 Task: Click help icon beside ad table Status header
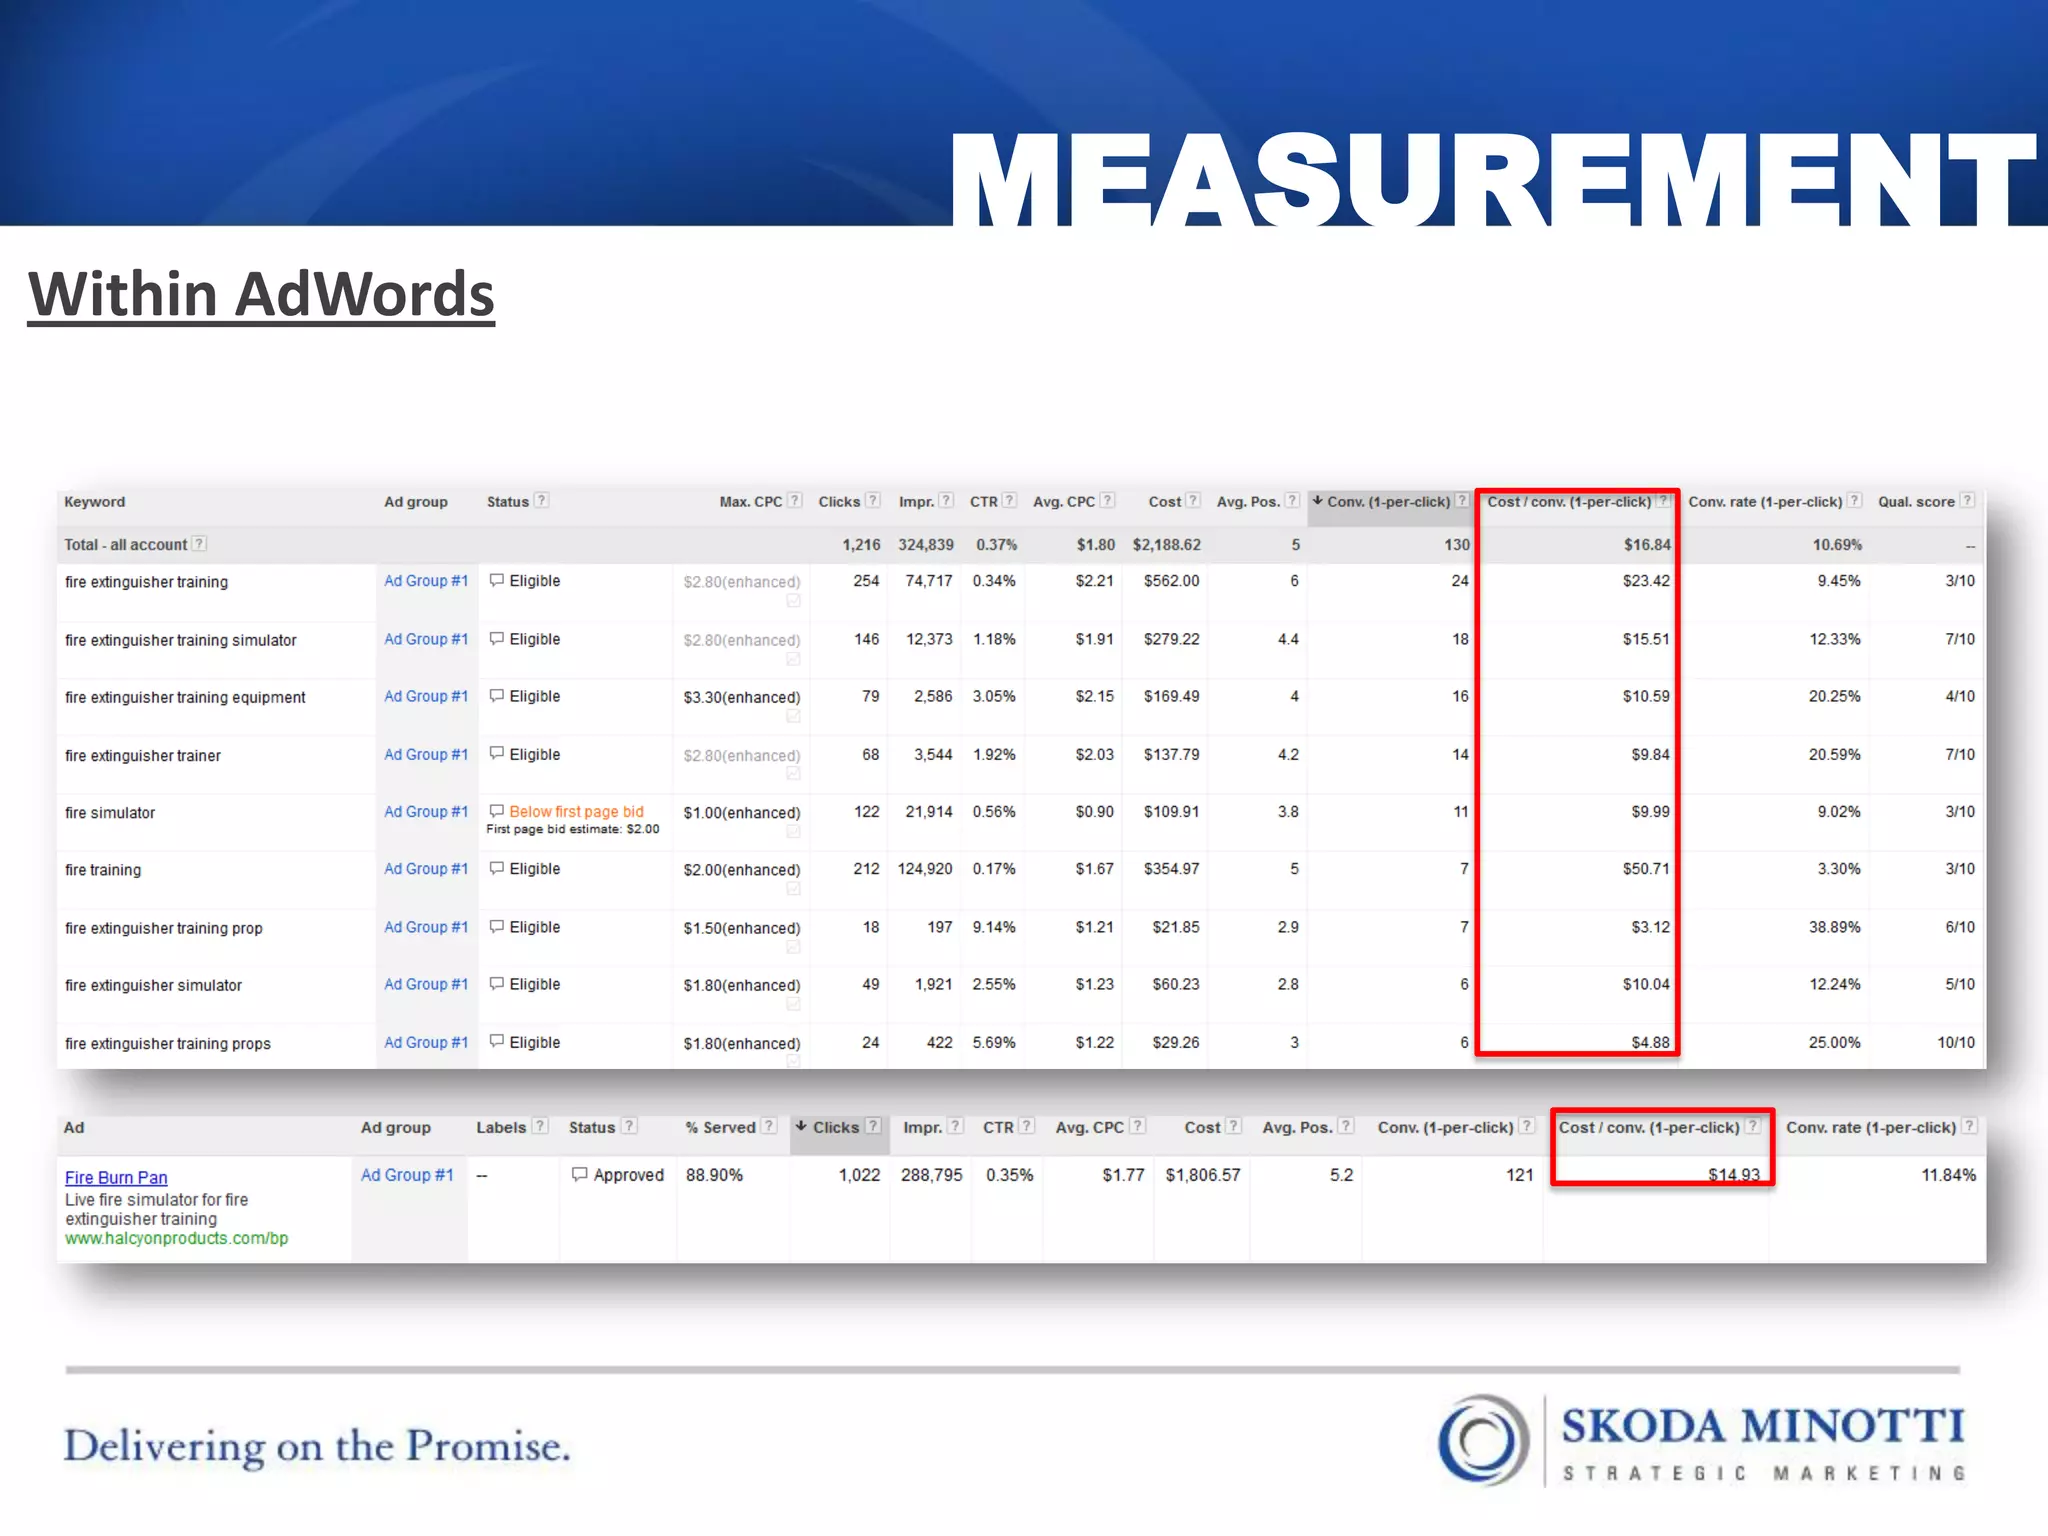(x=629, y=1126)
